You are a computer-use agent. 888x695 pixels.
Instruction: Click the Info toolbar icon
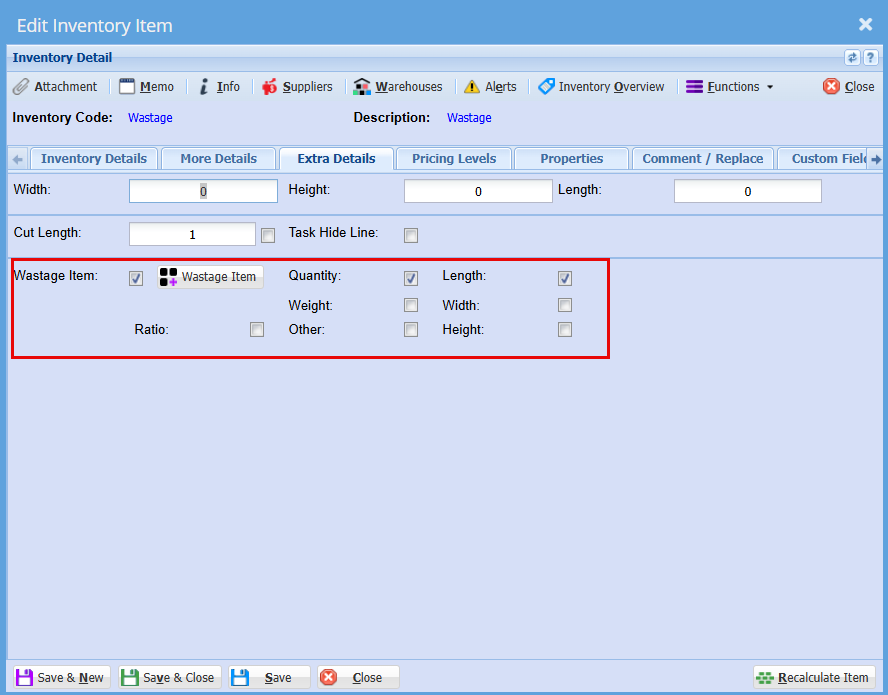pyautogui.click(x=219, y=87)
